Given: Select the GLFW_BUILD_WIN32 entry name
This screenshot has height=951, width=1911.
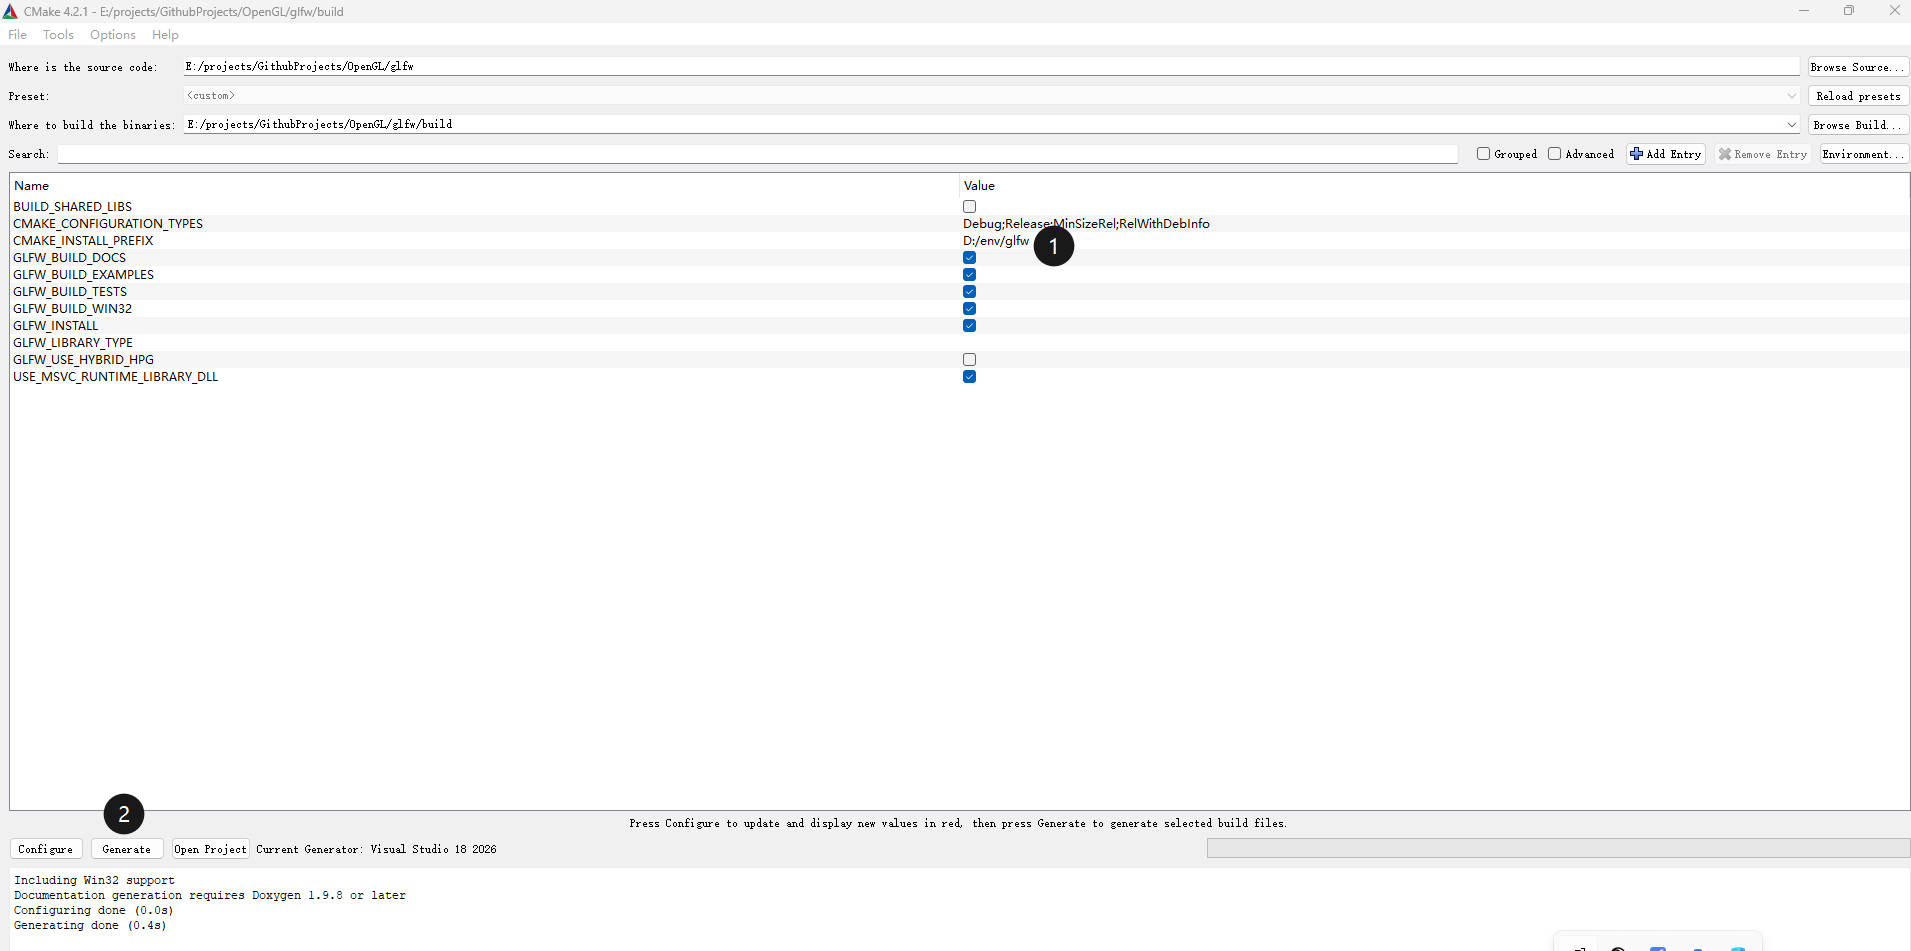Looking at the screenshot, I should click(73, 309).
